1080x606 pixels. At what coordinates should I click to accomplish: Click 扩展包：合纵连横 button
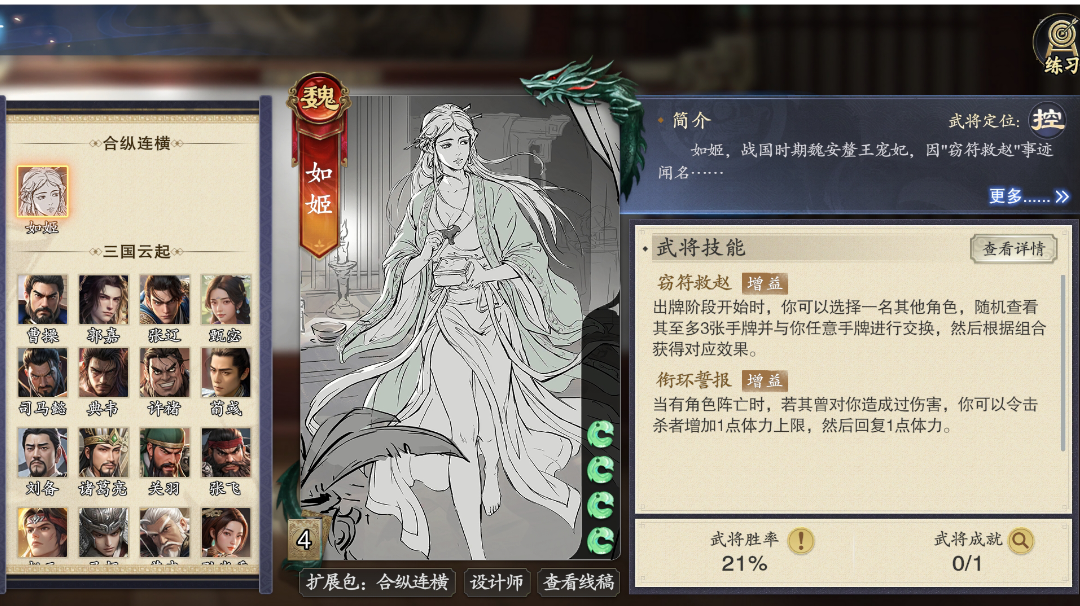(377, 583)
